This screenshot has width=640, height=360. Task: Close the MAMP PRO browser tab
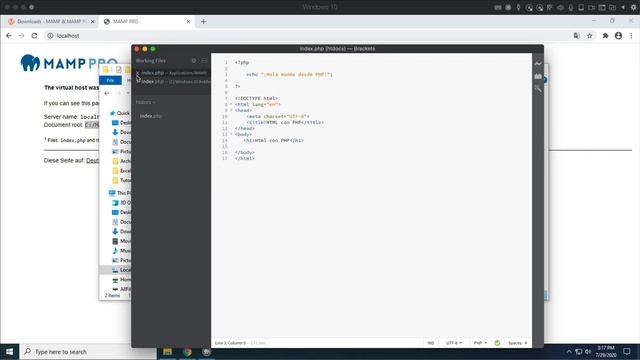(188, 22)
